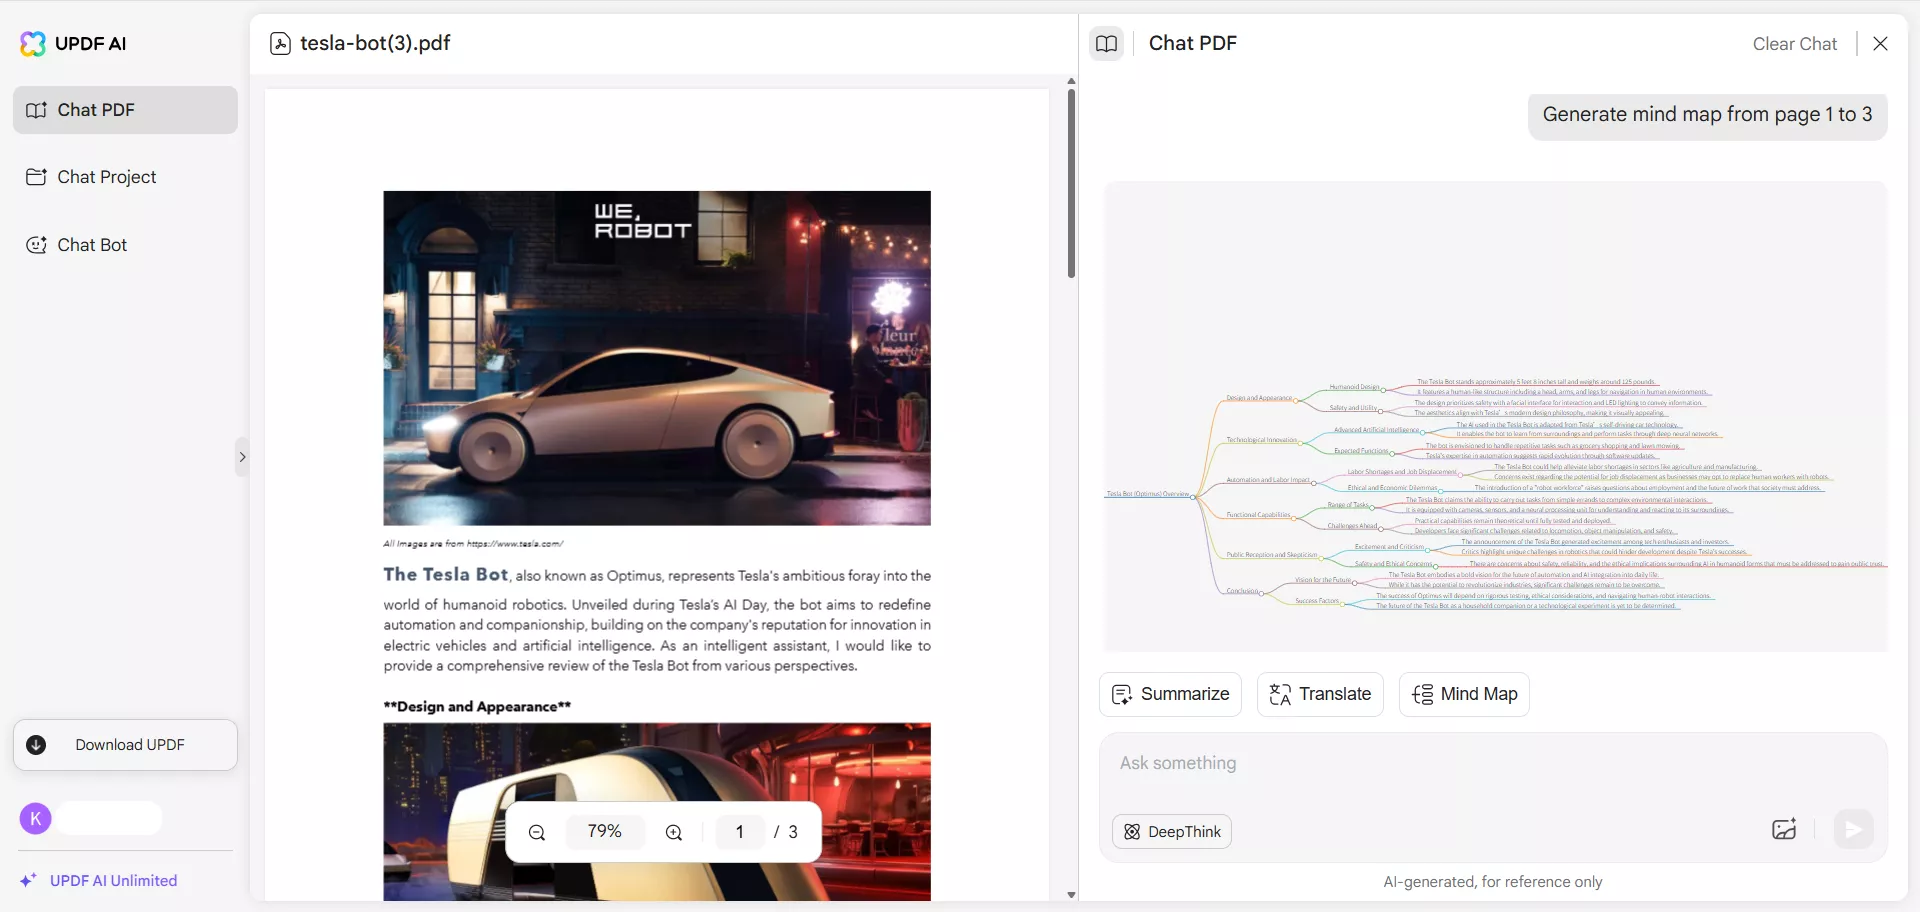Click the current page number field

[x=740, y=832]
